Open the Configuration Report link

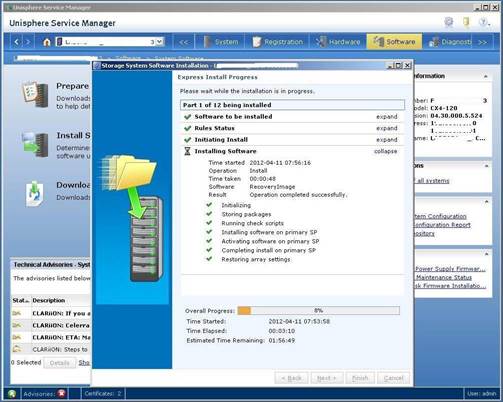pos(442,225)
